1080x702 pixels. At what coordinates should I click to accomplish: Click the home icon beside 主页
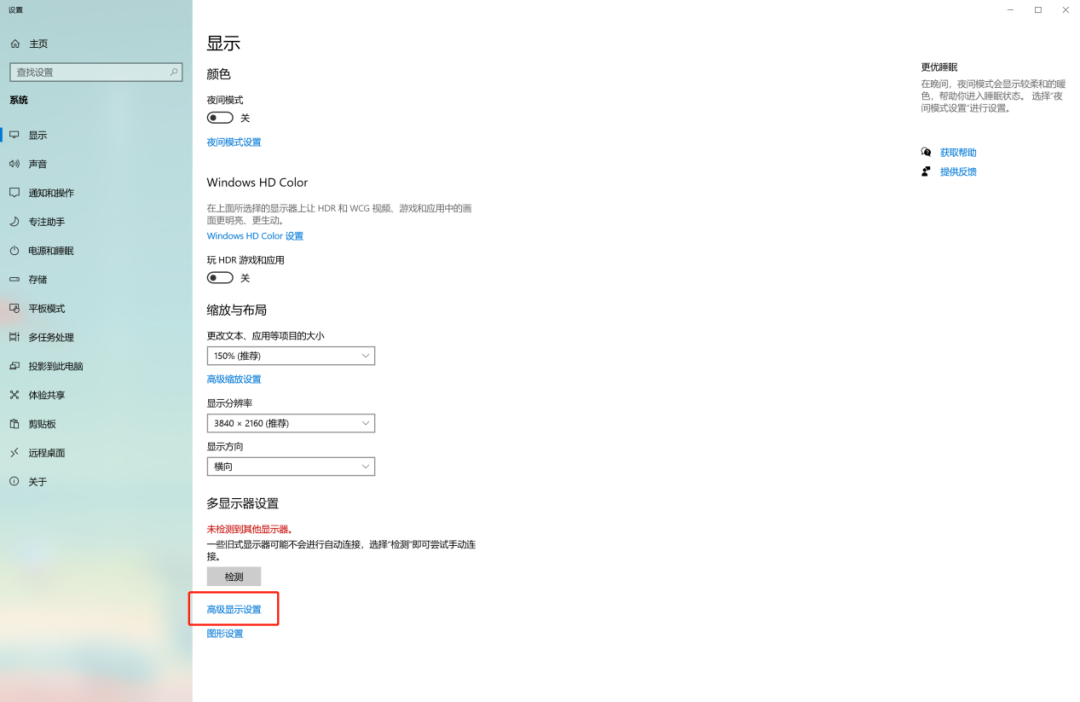coord(15,43)
